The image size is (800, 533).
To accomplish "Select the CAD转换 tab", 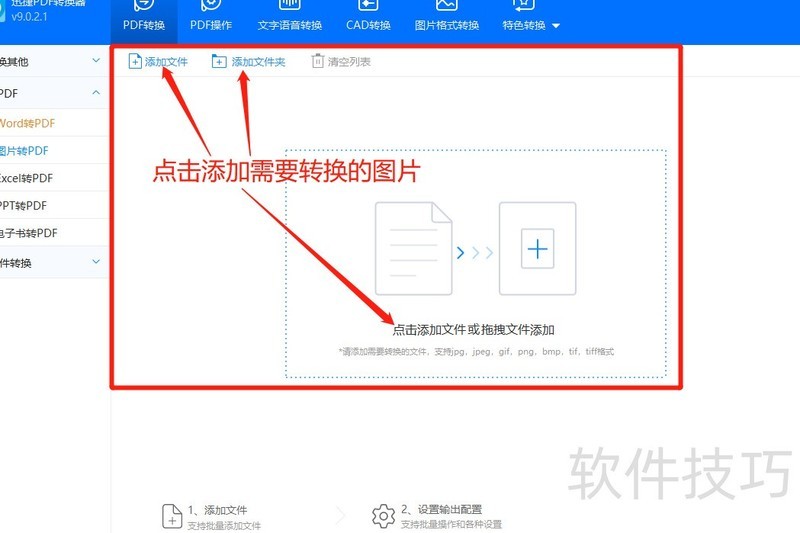I will point(368,20).
